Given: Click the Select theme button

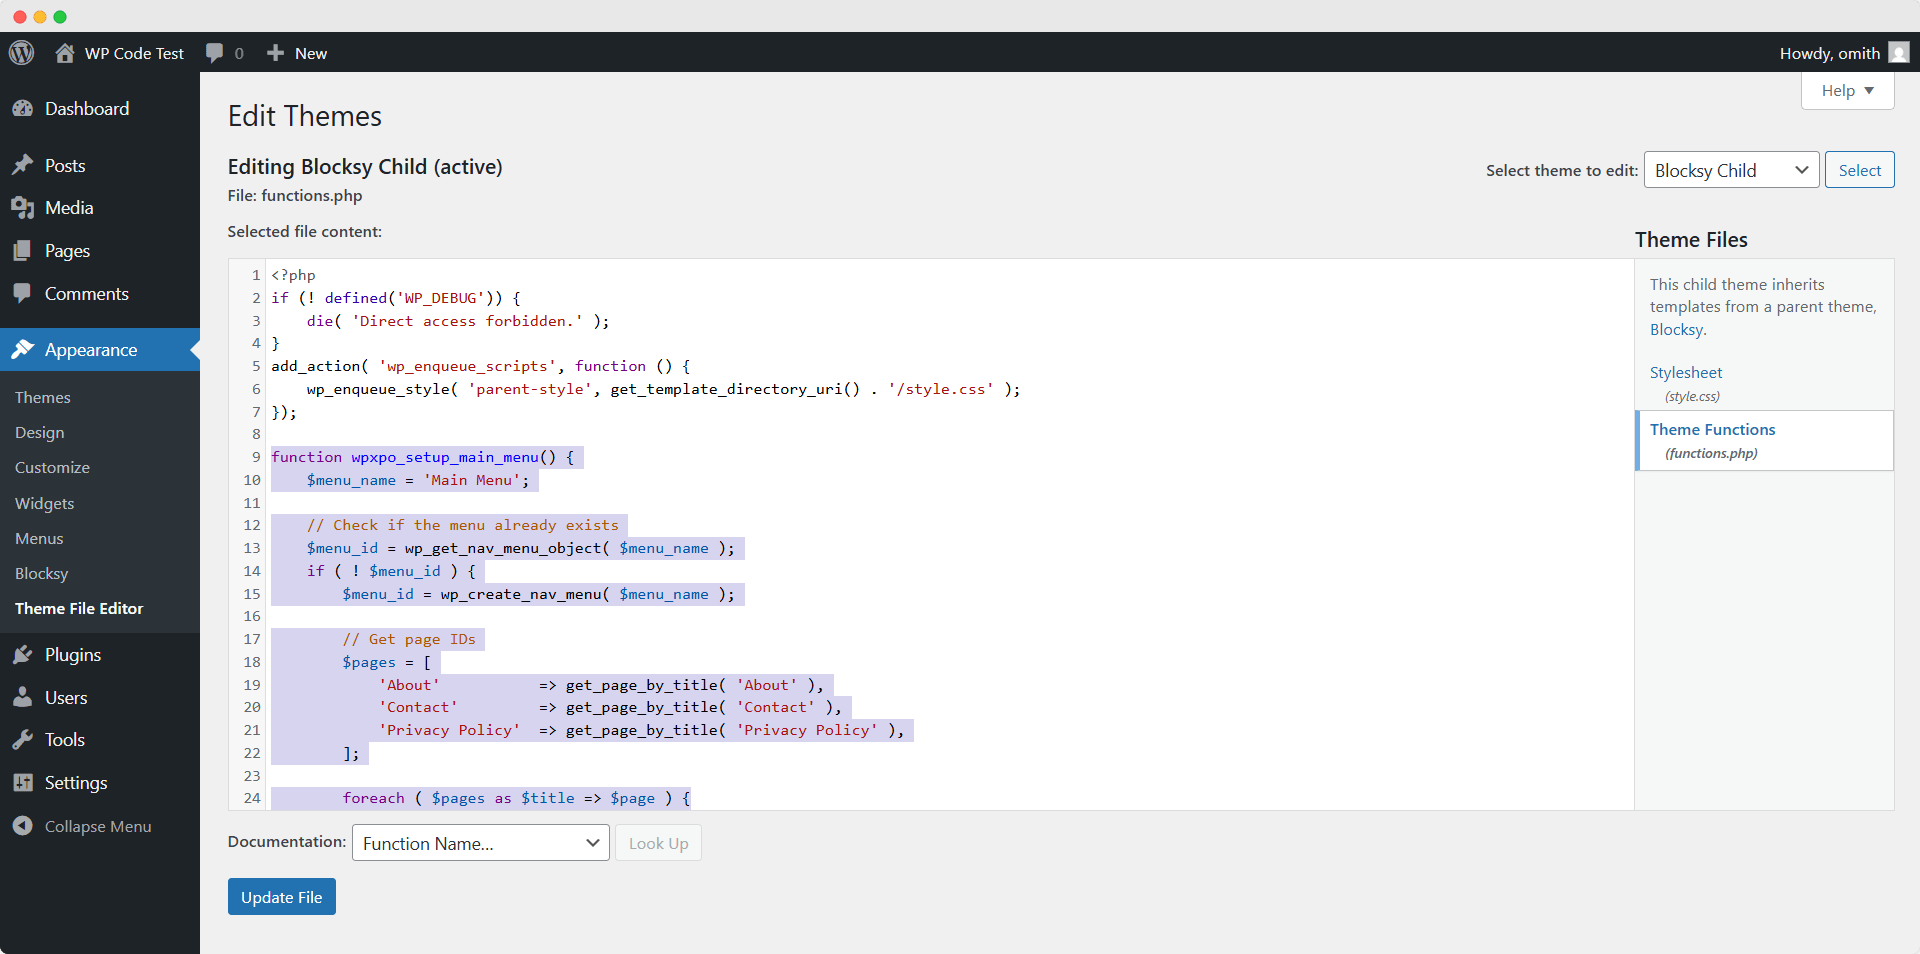Looking at the screenshot, I should pyautogui.click(x=1859, y=170).
